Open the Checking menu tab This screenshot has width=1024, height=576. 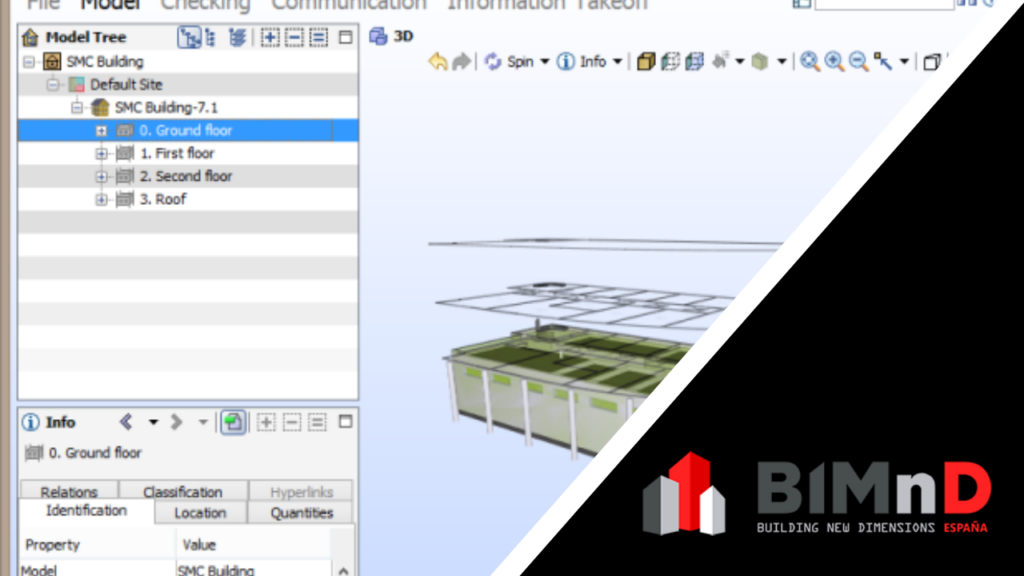pyautogui.click(x=205, y=4)
